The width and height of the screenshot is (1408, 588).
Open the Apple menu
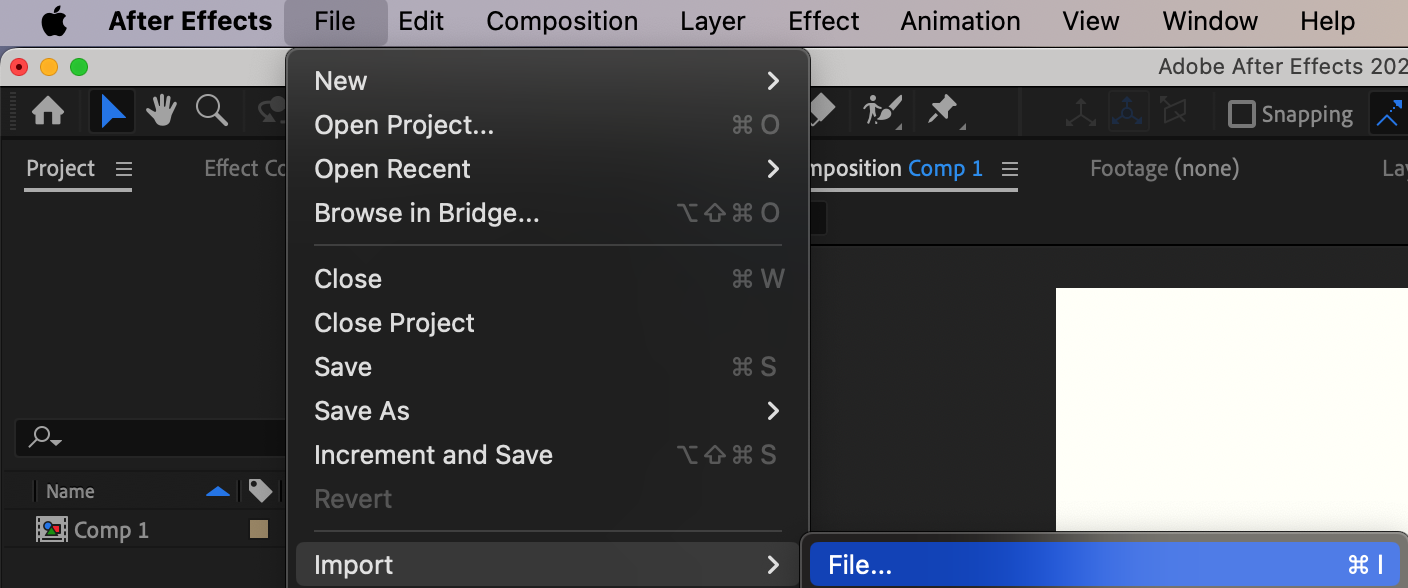click(54, 21)
